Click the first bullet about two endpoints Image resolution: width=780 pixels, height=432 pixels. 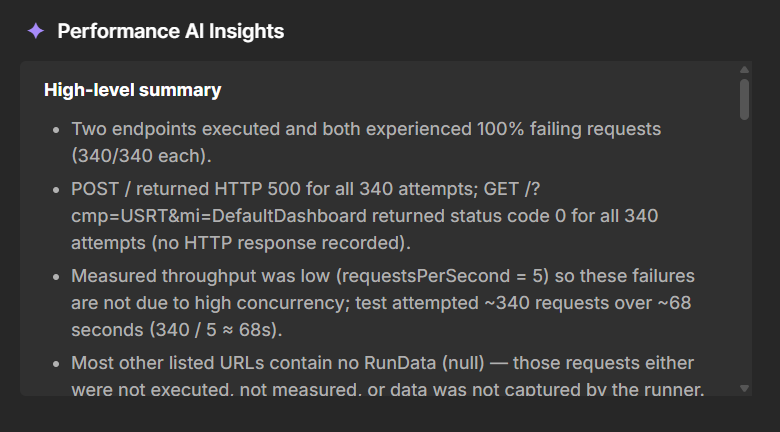[x=365, y=130]
